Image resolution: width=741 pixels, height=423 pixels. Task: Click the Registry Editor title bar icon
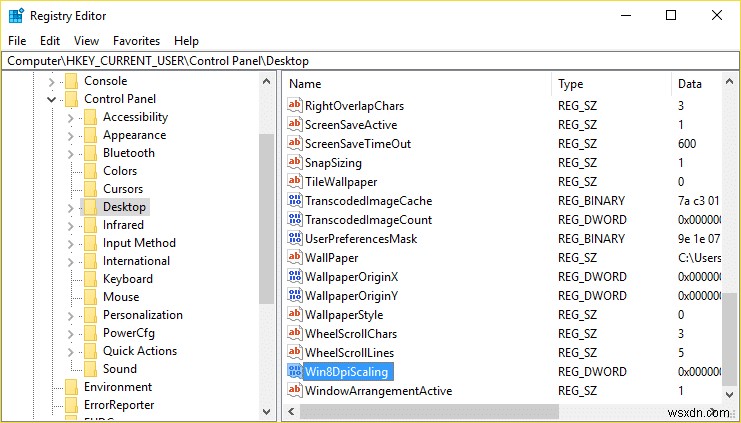tap(17, 15)
